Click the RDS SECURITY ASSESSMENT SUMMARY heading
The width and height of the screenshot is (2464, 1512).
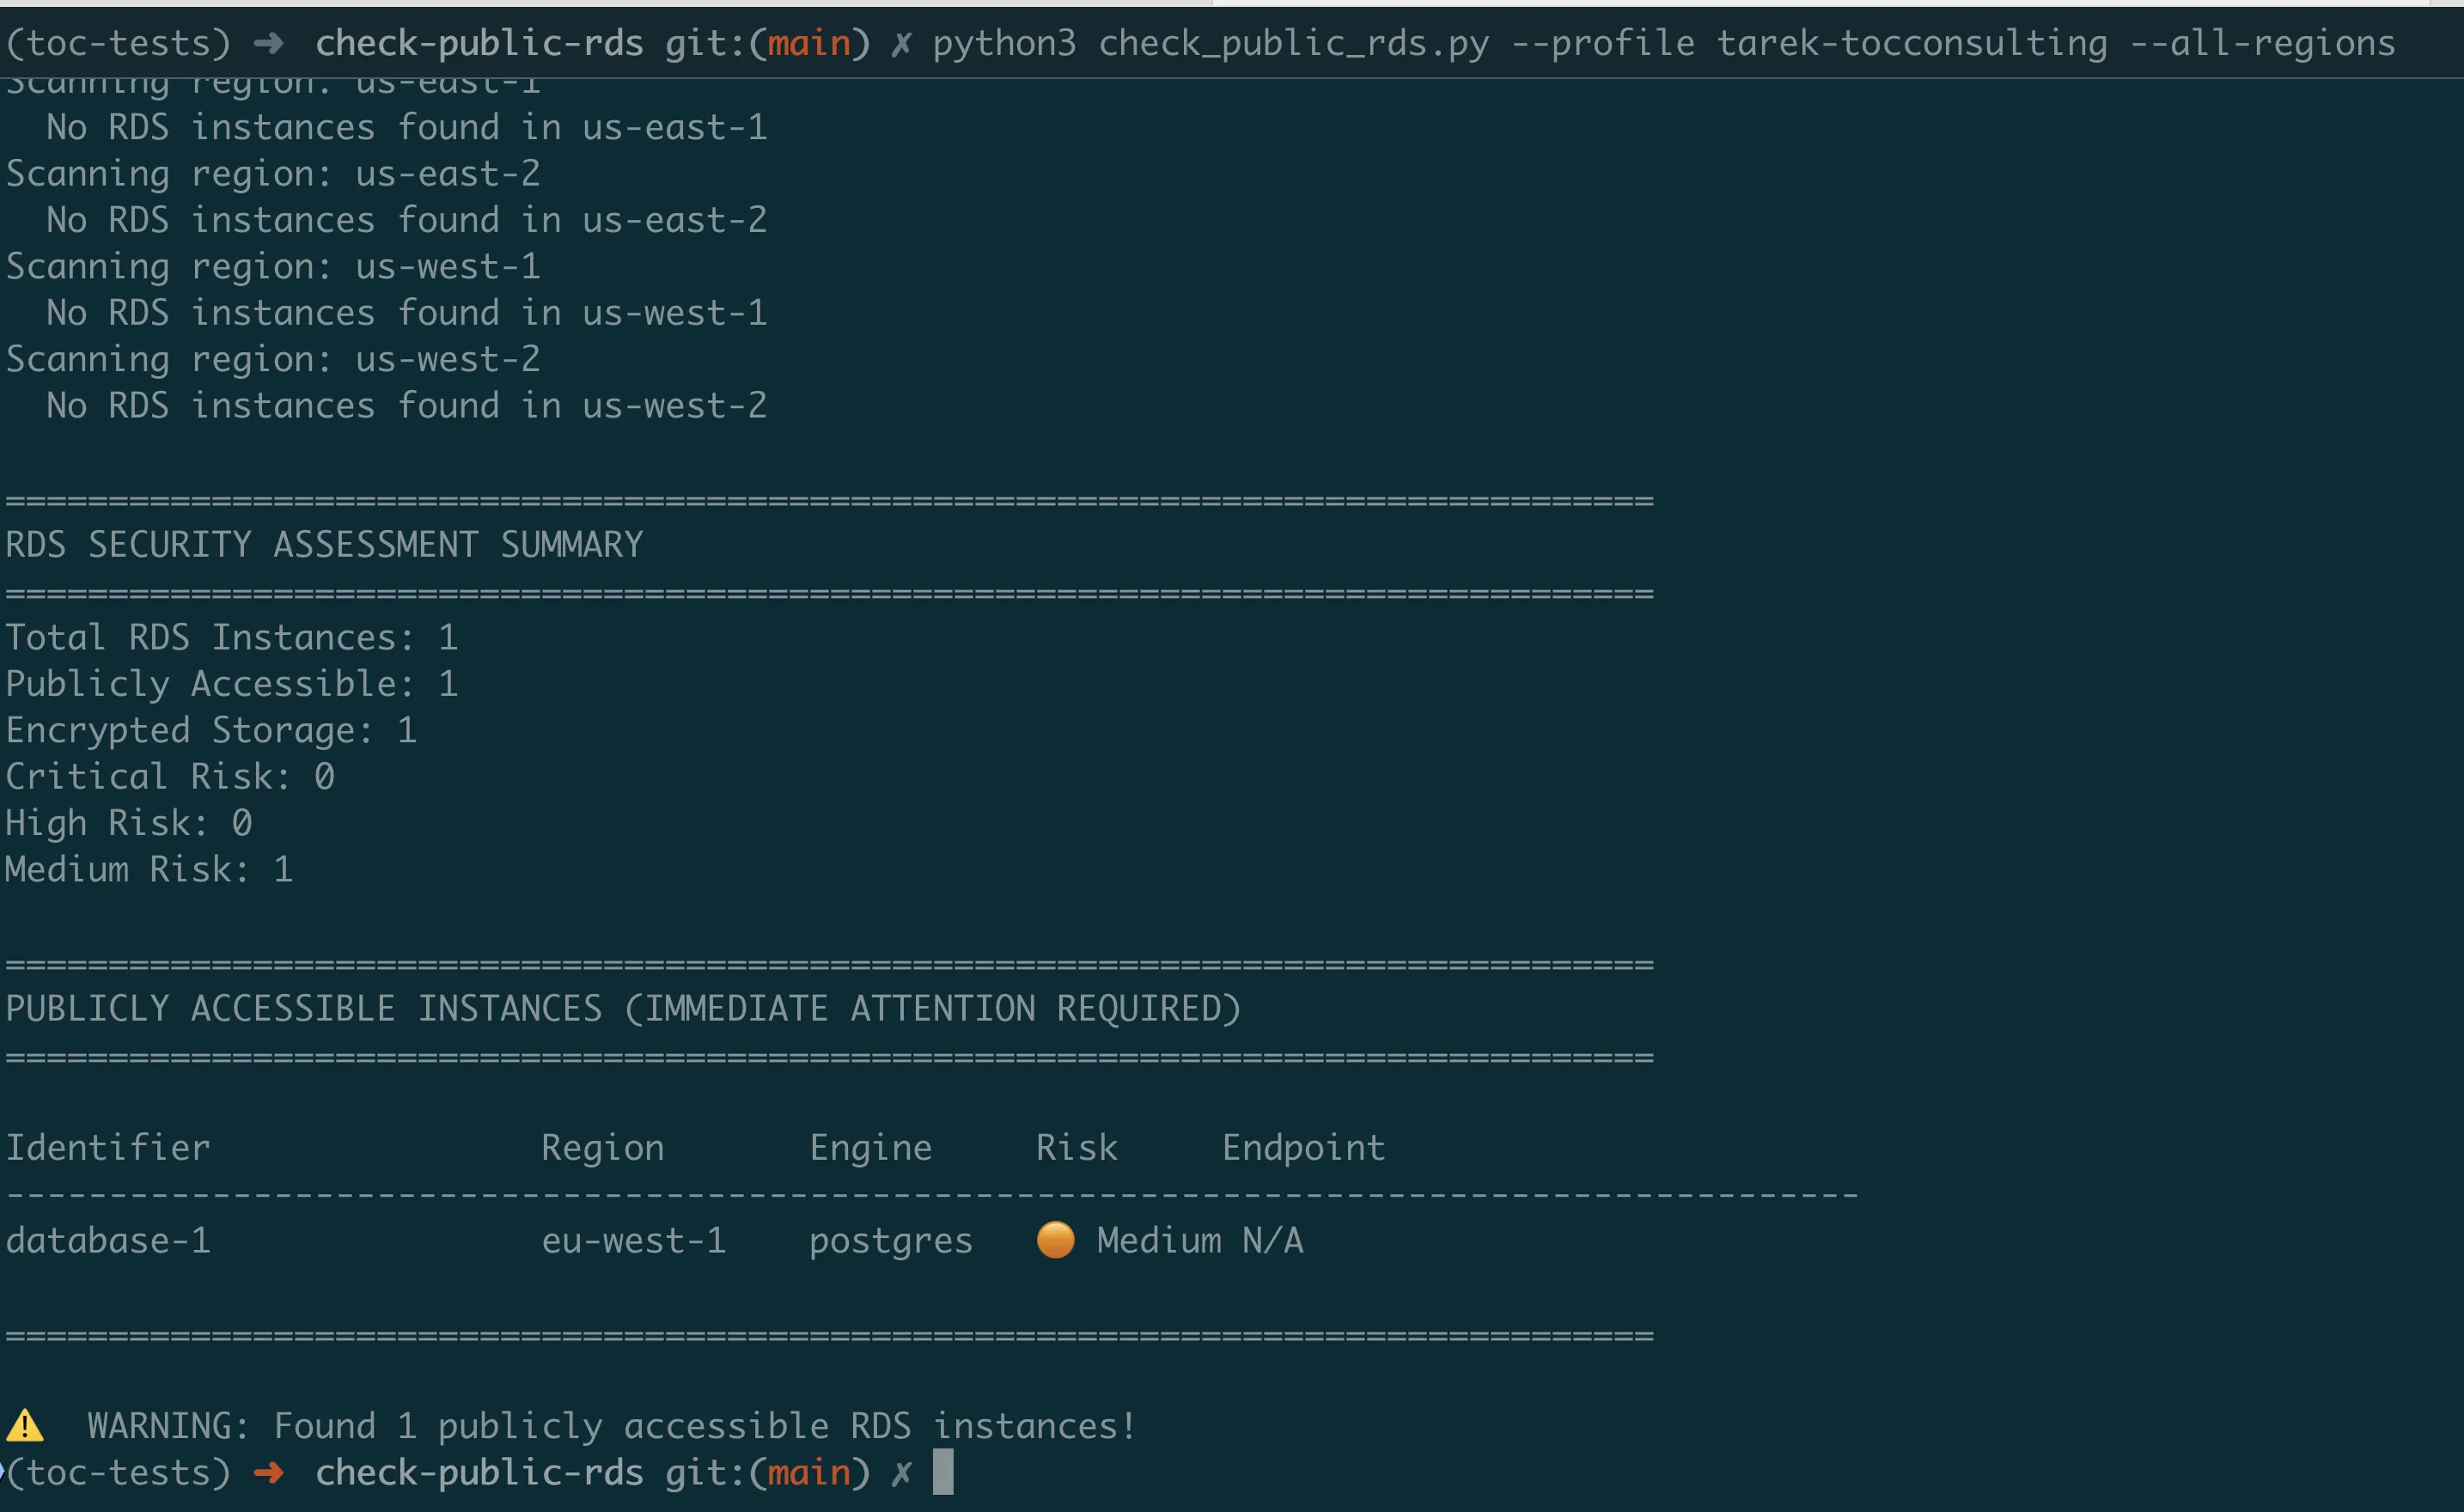[323, 544]
